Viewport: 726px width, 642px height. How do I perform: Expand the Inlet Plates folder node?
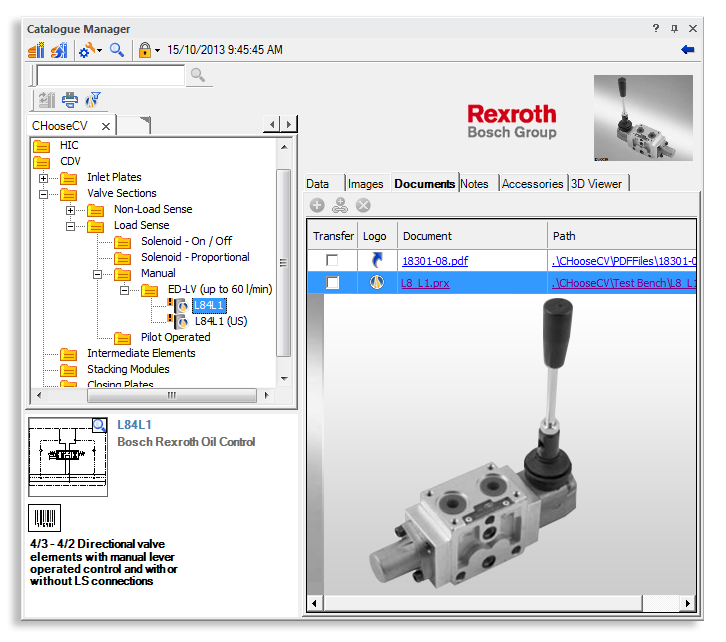tap(44, 178)
